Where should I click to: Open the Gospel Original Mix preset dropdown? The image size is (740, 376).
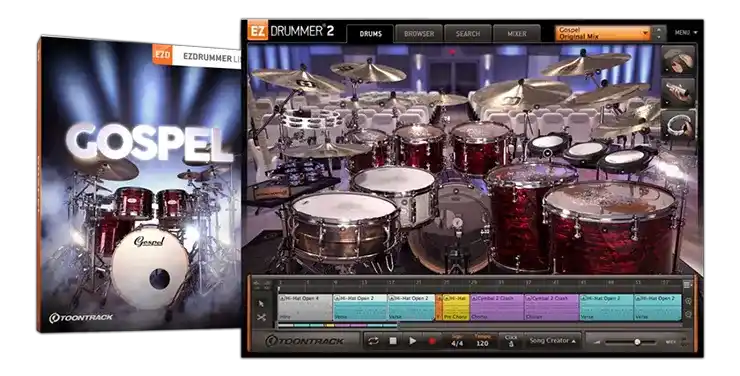pos(603,33)
